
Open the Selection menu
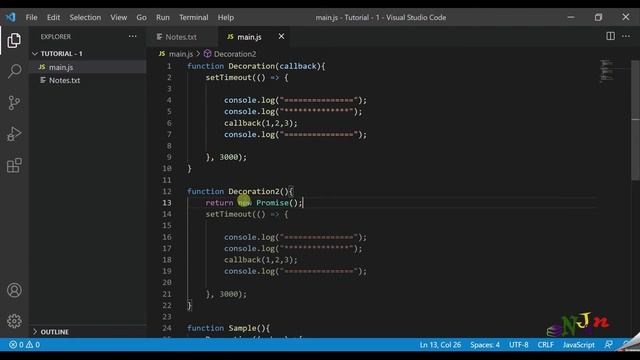tap(85, 17)
